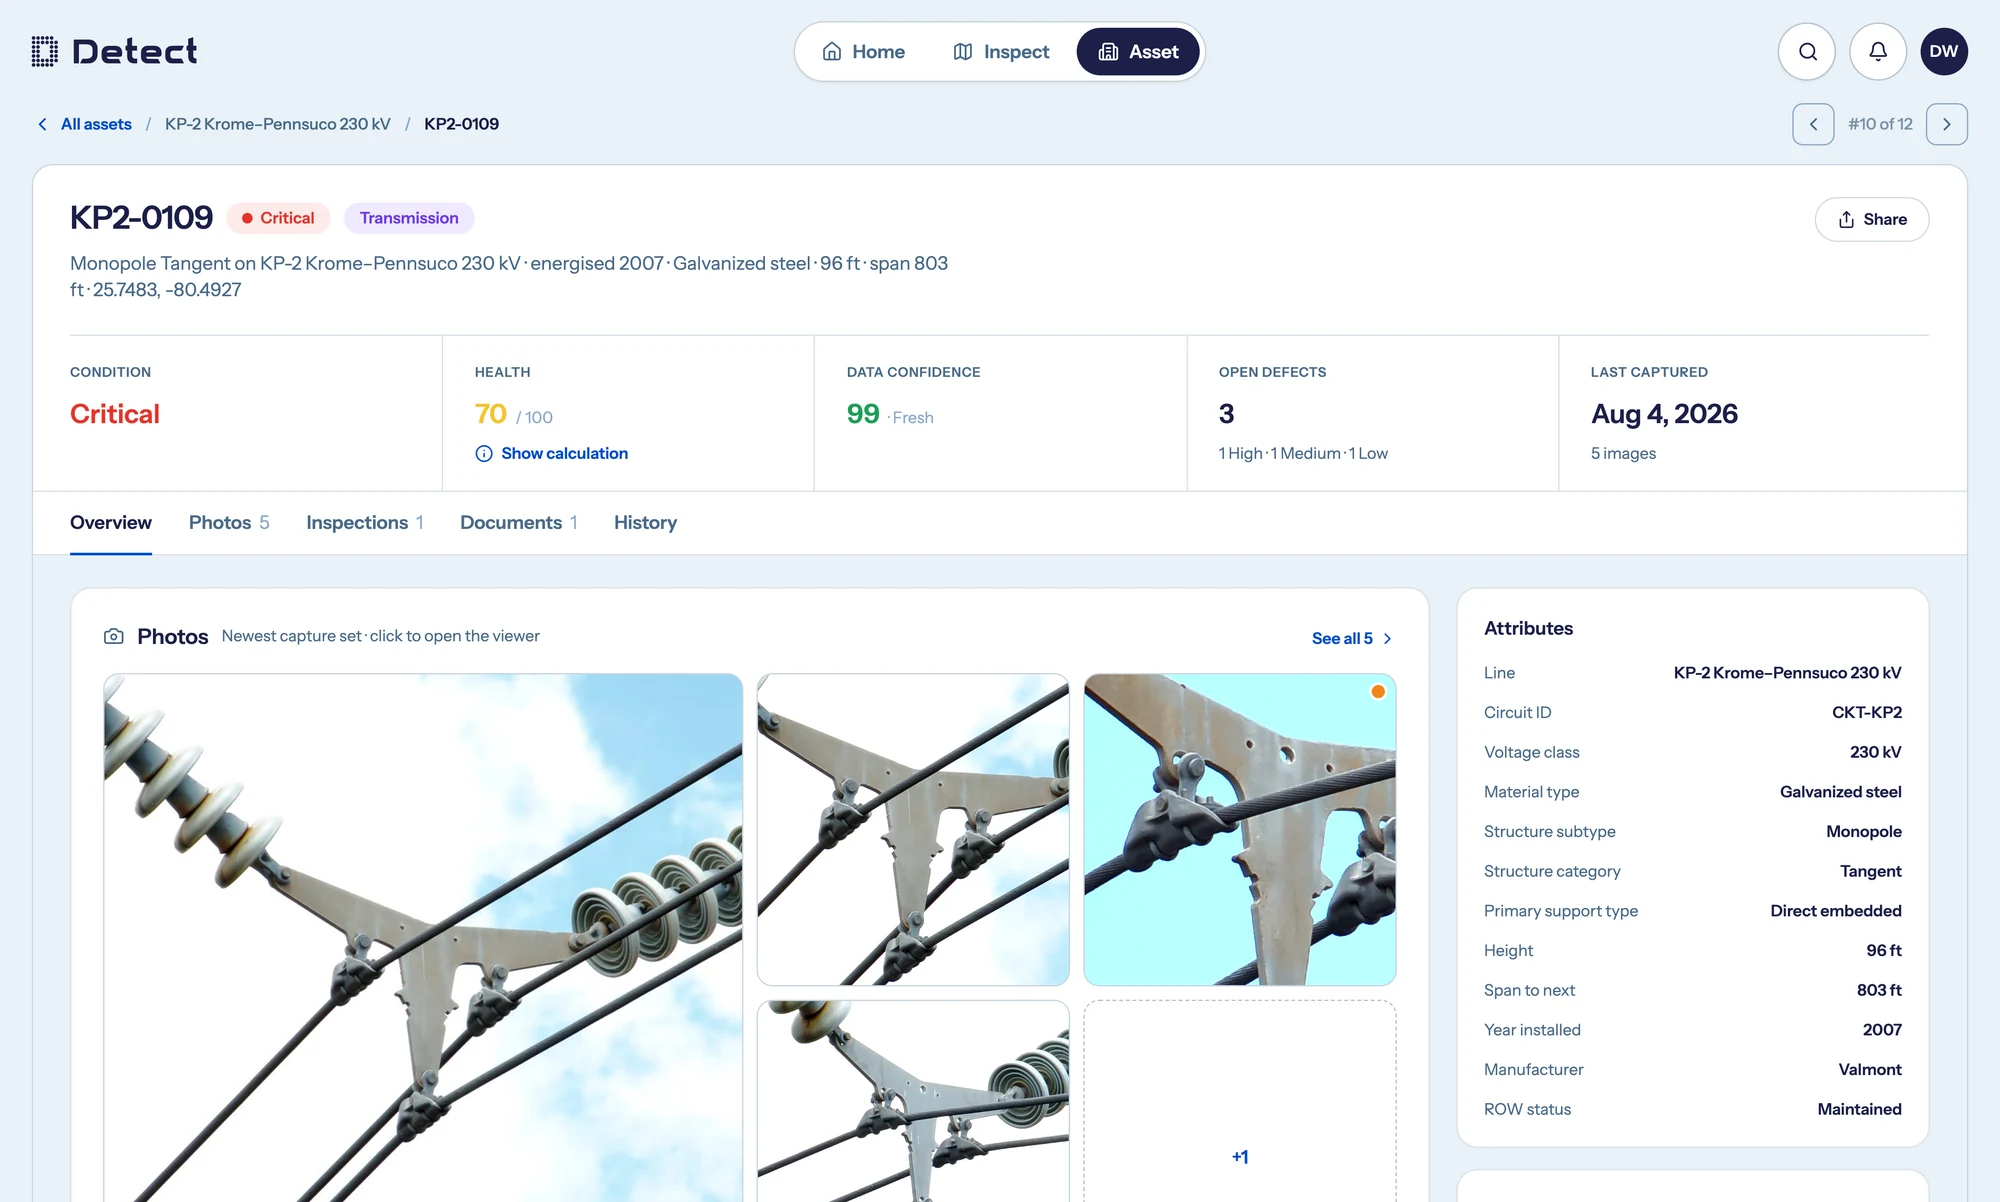Click the Transmission tag
Image resolution: width=2000 pixels, height=1202 pixels.
[x=409, y=218]
